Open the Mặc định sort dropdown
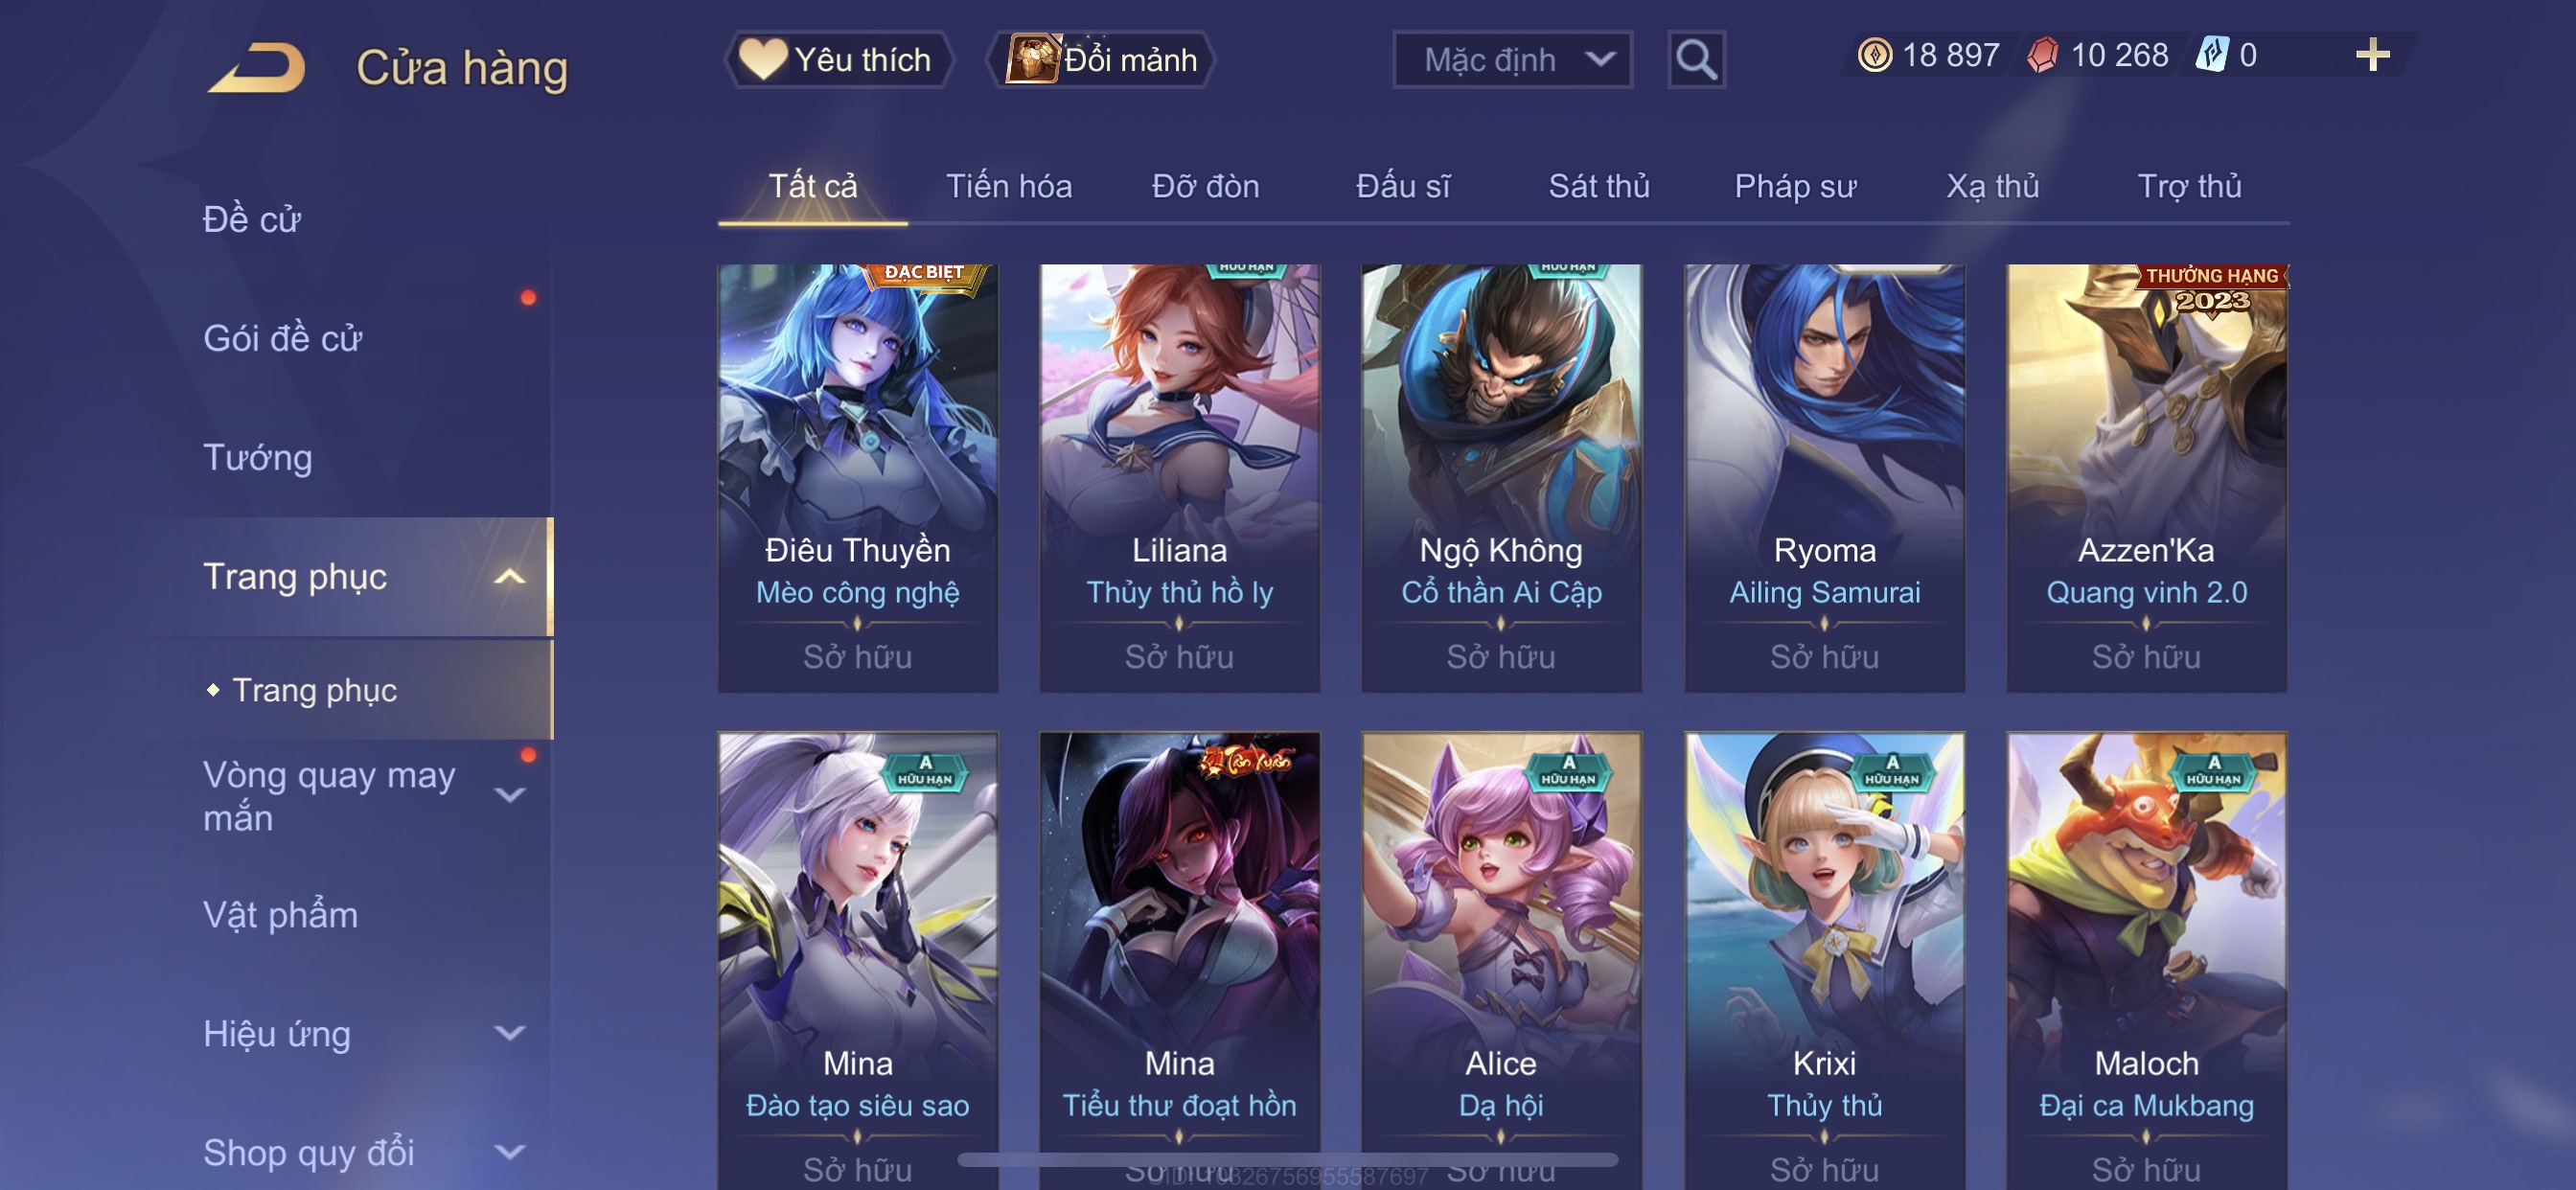This screenshot has height=1190, width=2576. (1512, 60)
